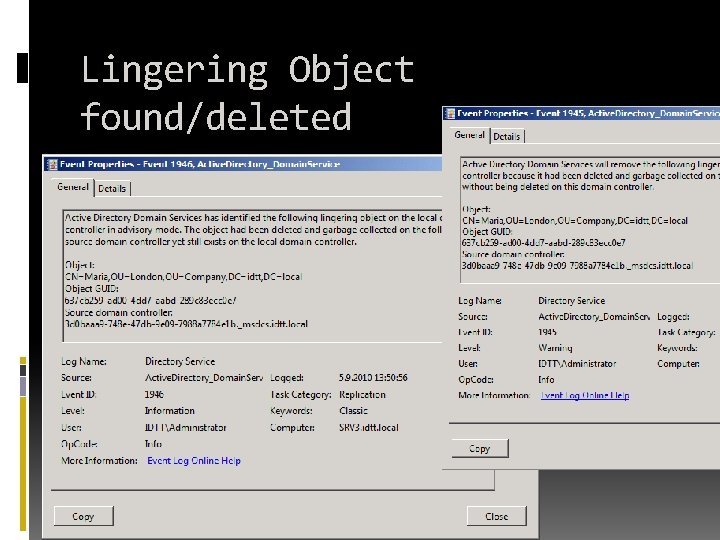This screenshot has height=540, width=720.
Task: Select OpCode value Info in Event 1946 window
Action: [153, 444]
